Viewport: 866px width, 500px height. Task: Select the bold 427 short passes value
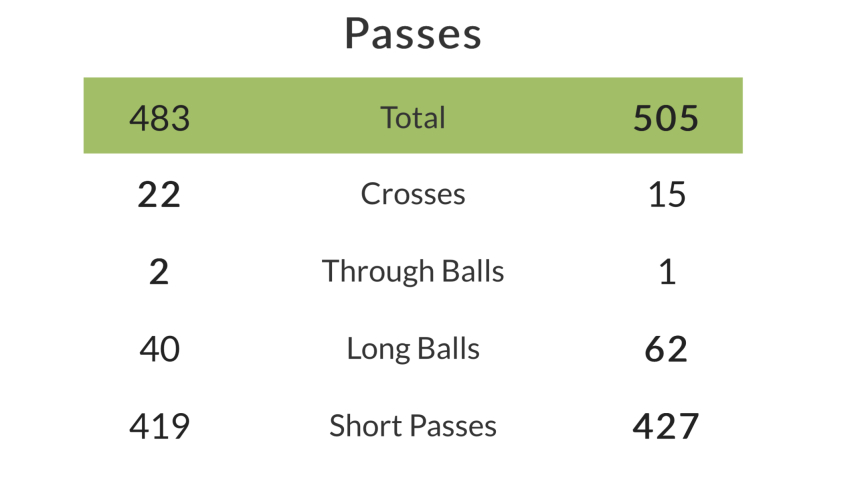point(666,426)
